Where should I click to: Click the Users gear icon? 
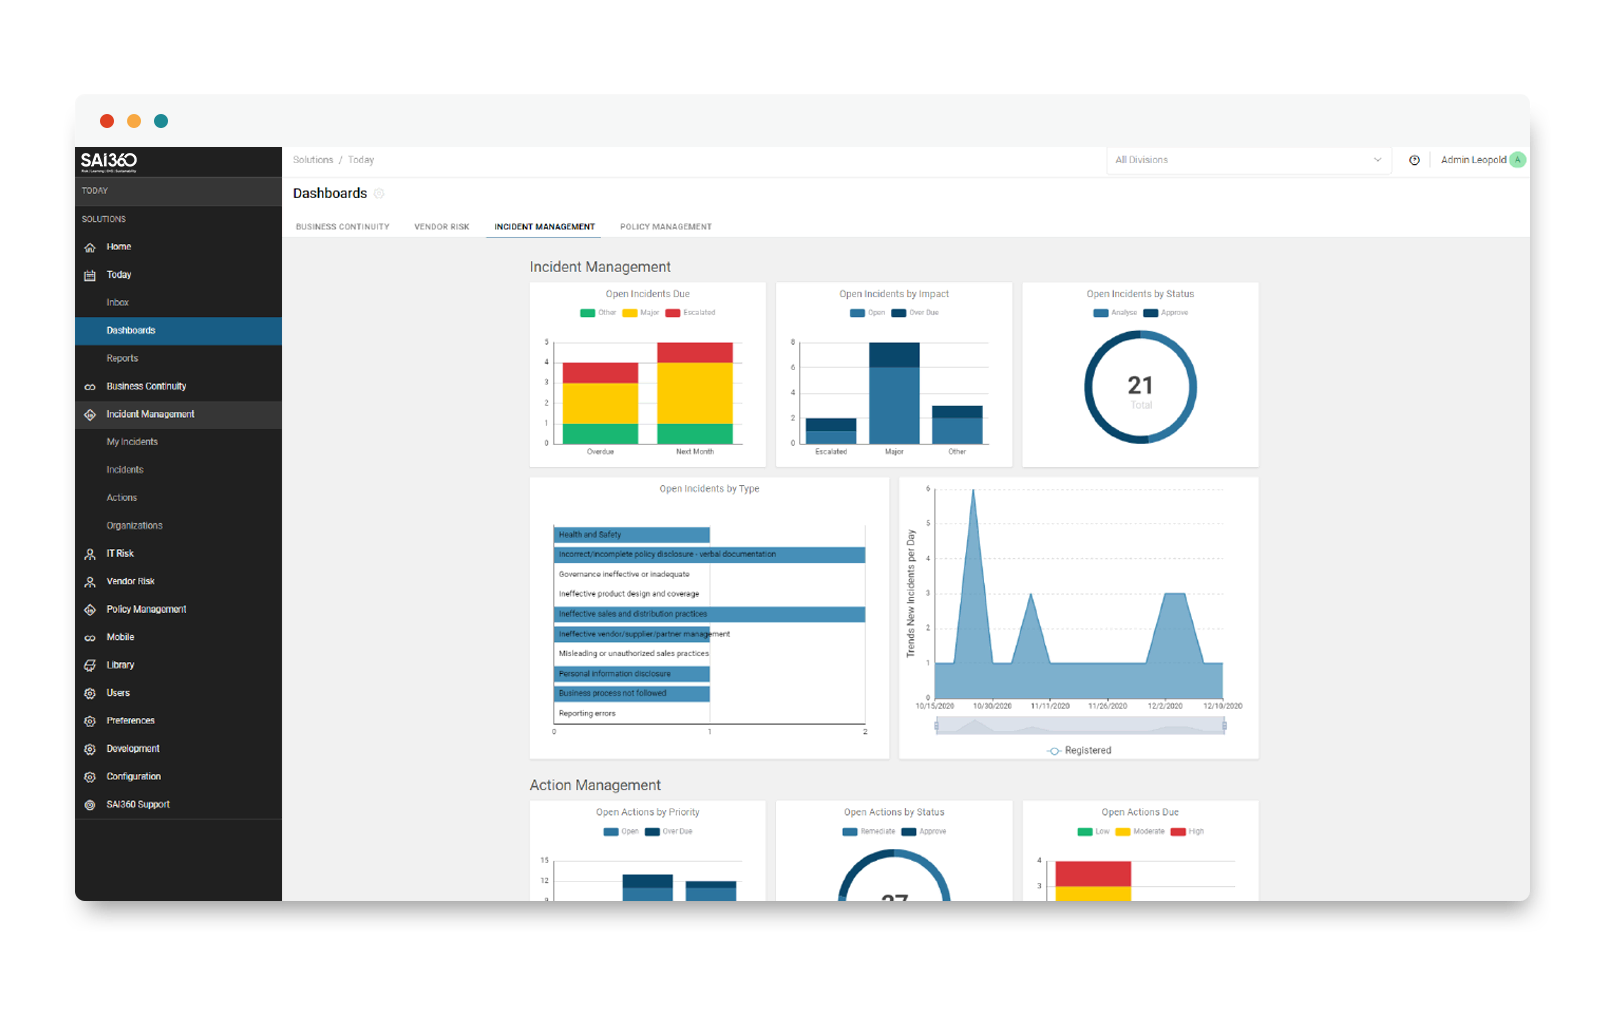[x=90, y=693]
